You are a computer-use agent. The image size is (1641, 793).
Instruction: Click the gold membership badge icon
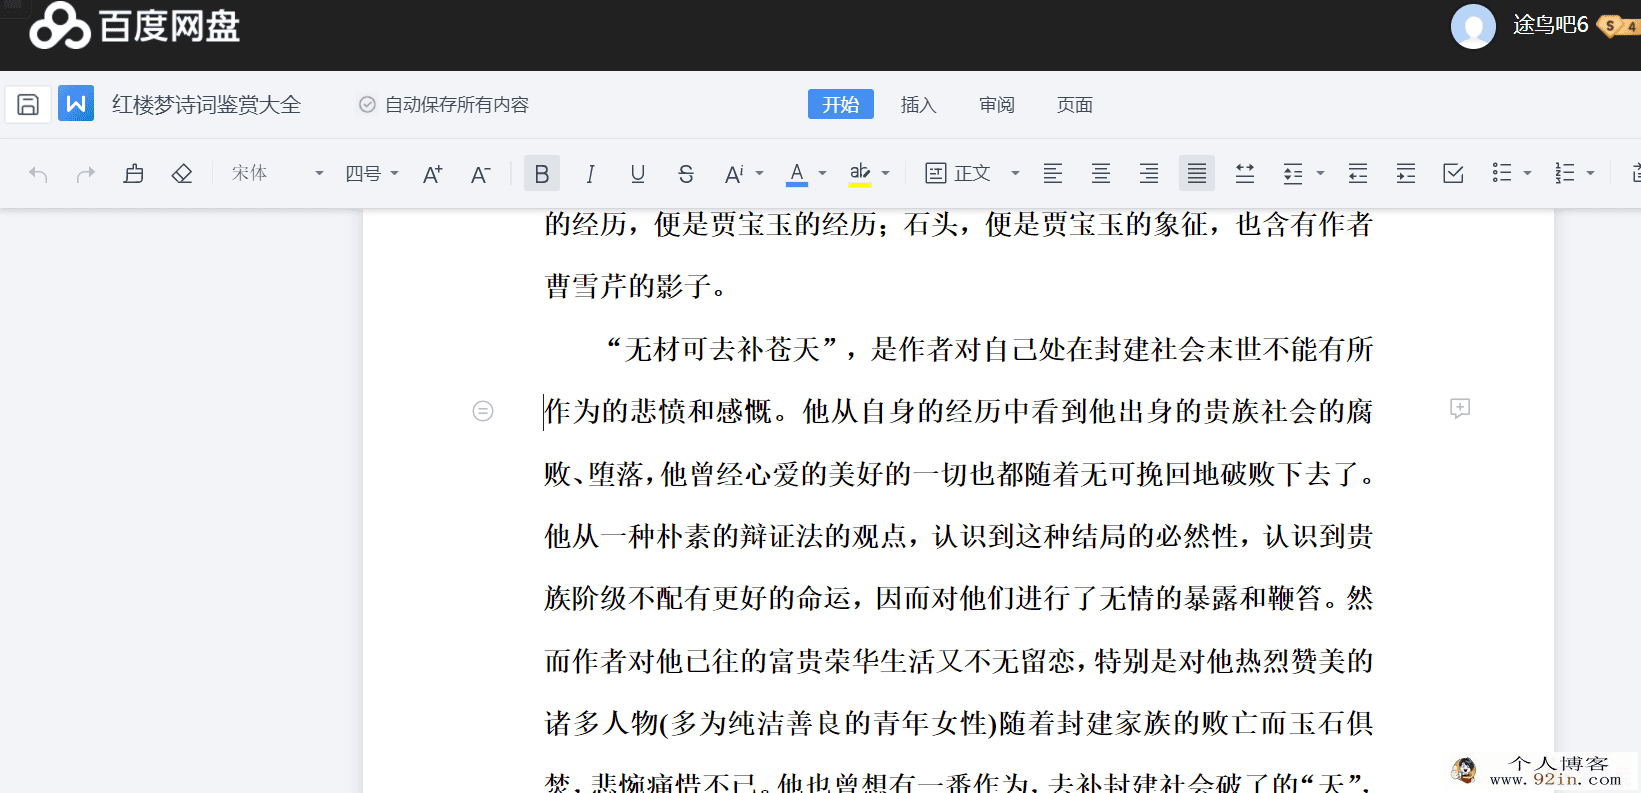pos(1618,26)
